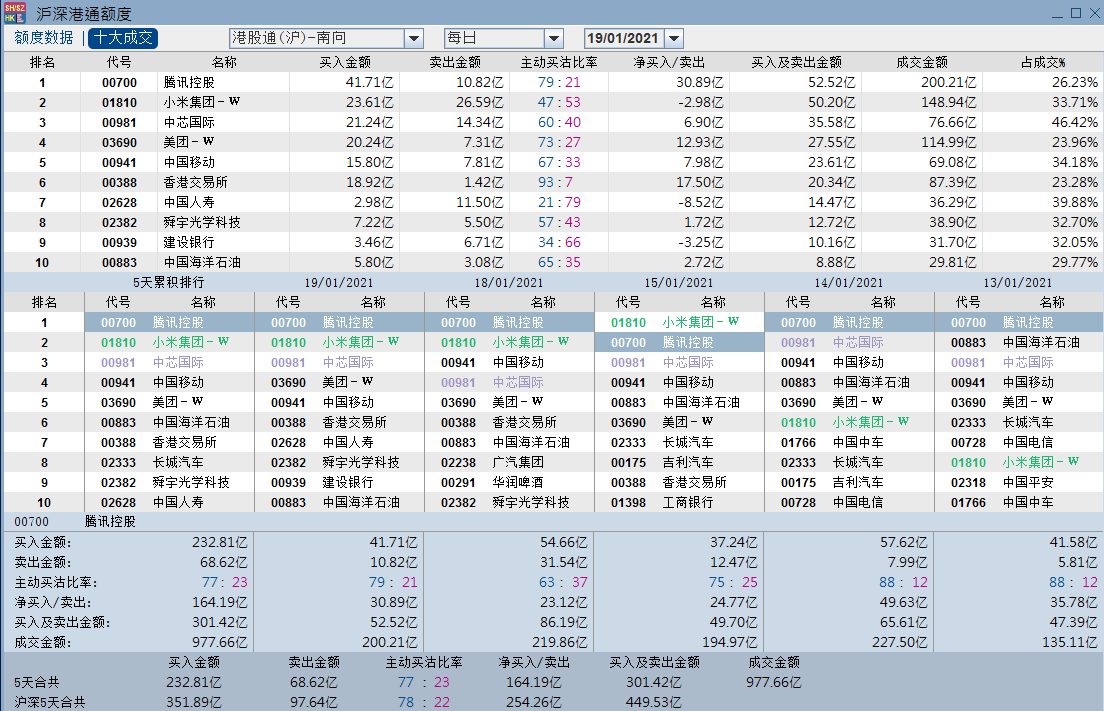The width and height of the screenshot is (1104, 711).
Task: Click the 148.94亿 turnover value
Action: coord(948,102)
